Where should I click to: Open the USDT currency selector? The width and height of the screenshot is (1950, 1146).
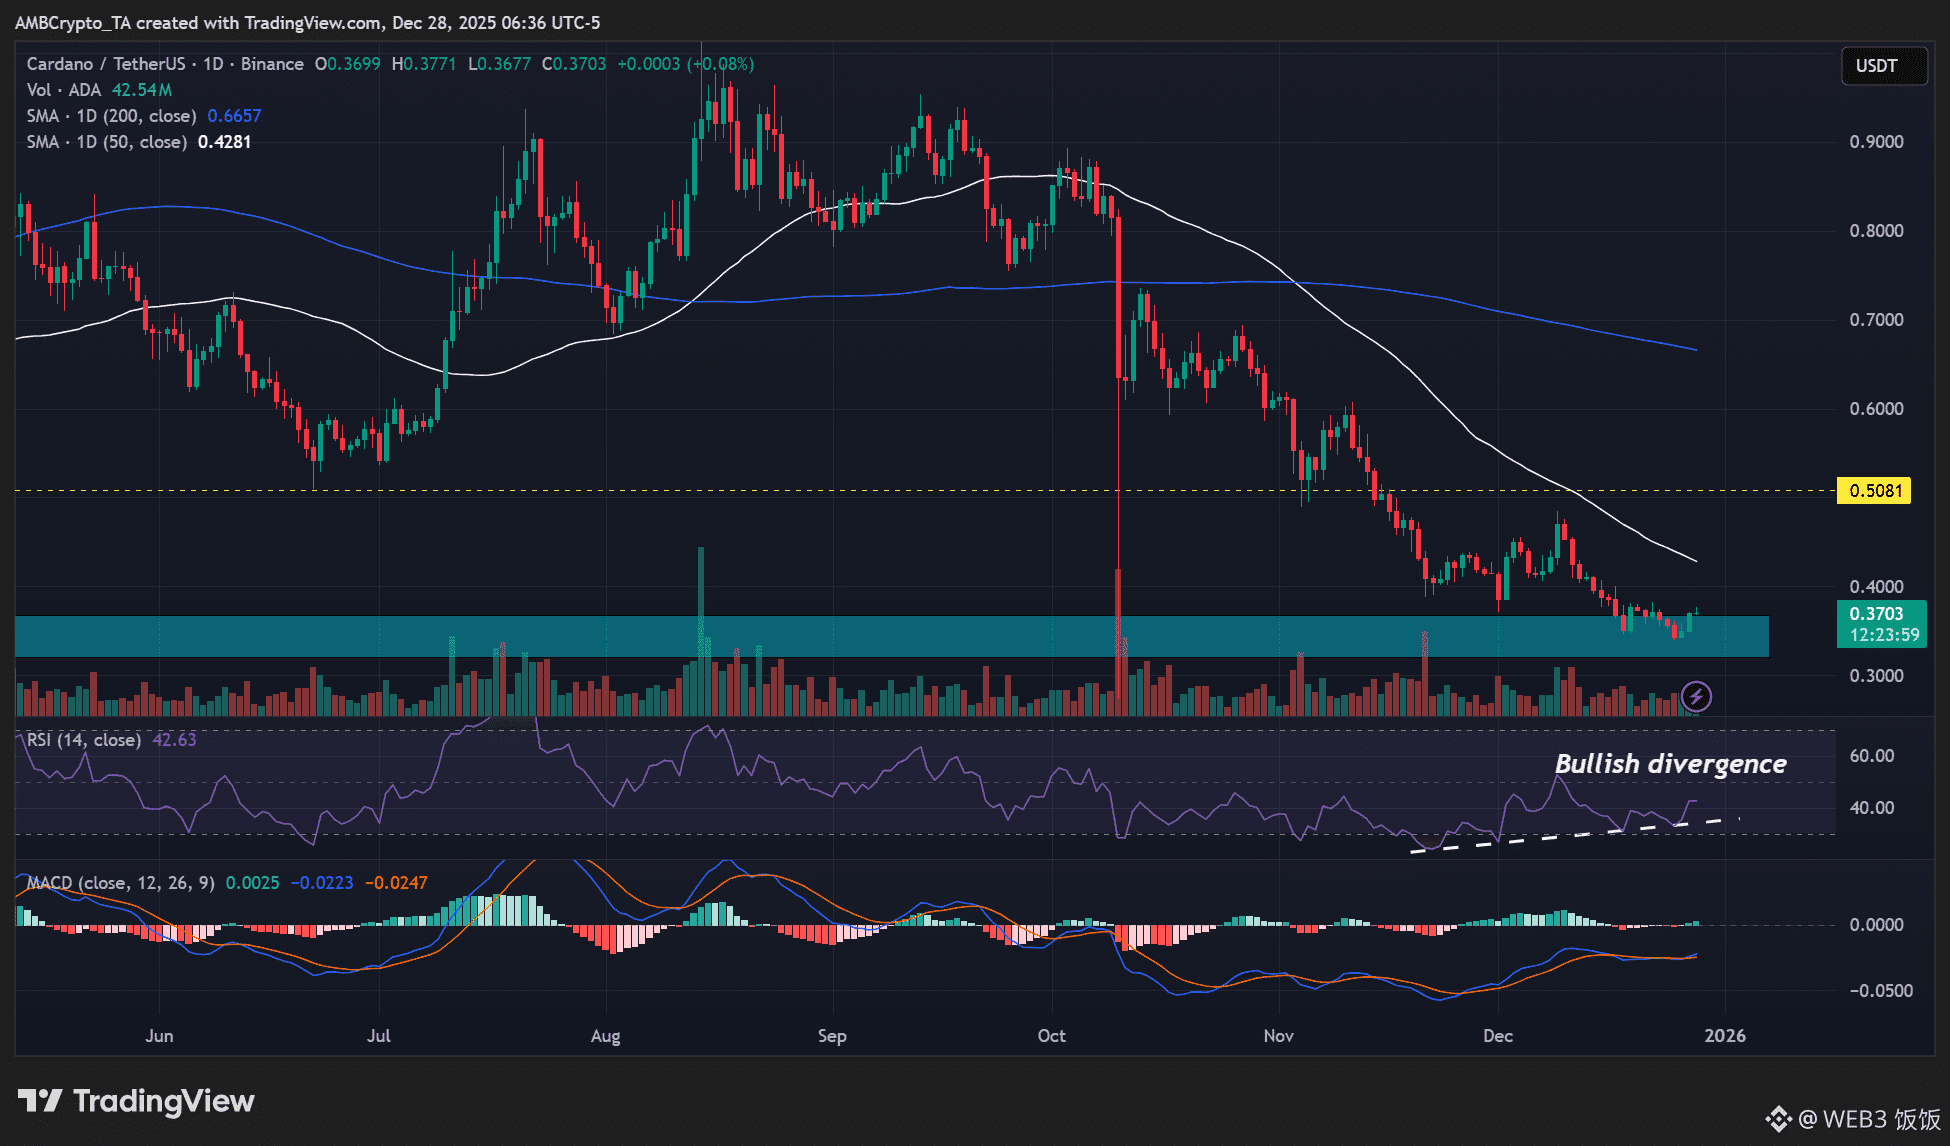[x=1884, y=66]
